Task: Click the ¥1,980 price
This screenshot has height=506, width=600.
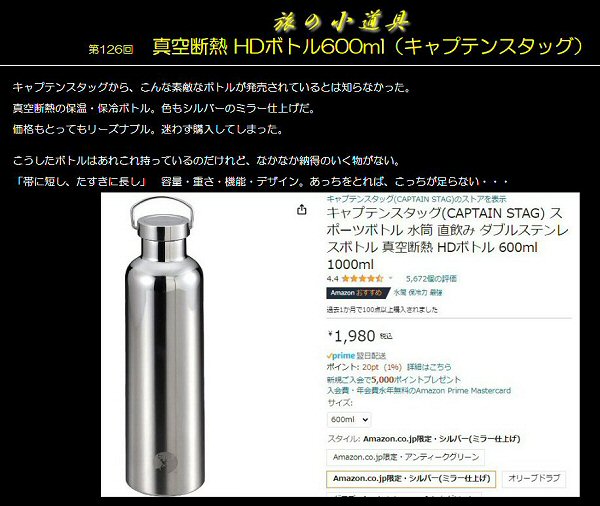Action: point(352,336)
